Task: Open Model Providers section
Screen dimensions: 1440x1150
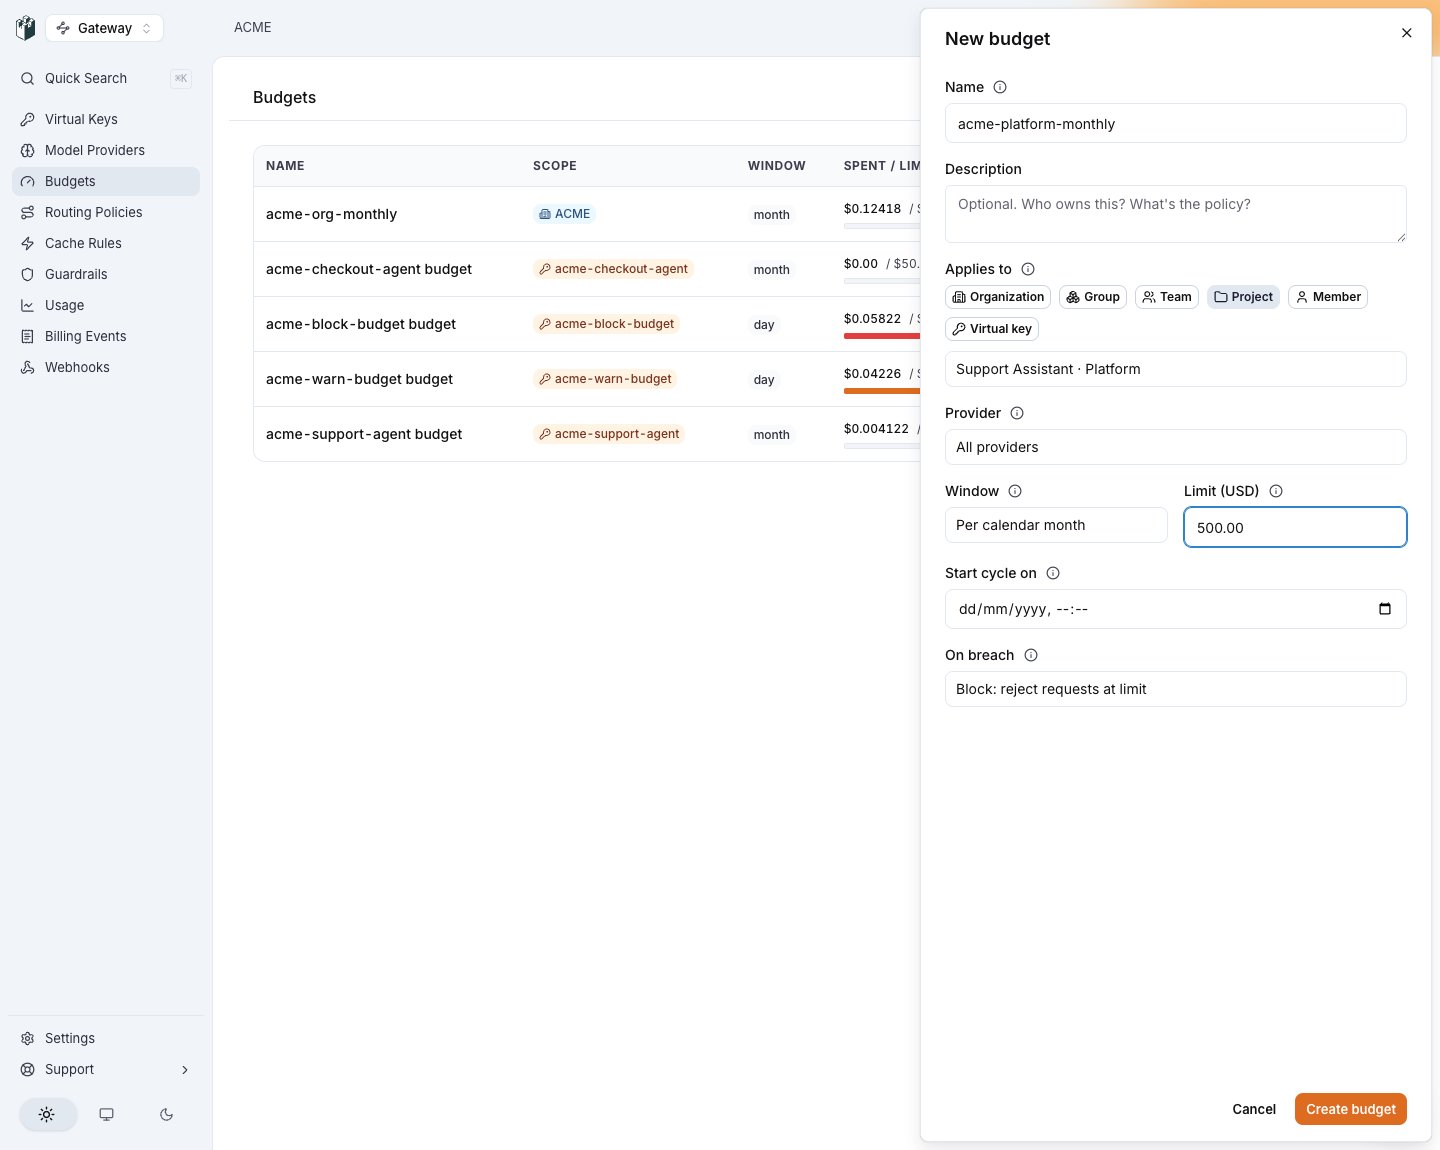Action: (x=106, y=150)
